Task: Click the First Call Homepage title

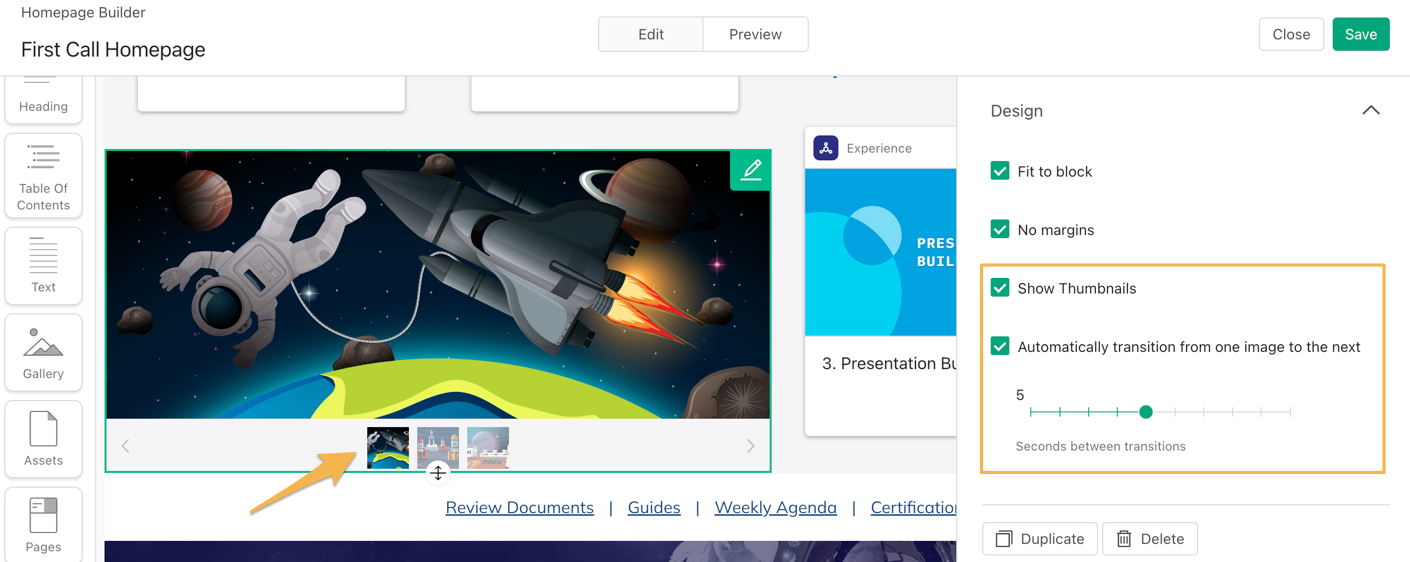Action: (x=113, y=49)
